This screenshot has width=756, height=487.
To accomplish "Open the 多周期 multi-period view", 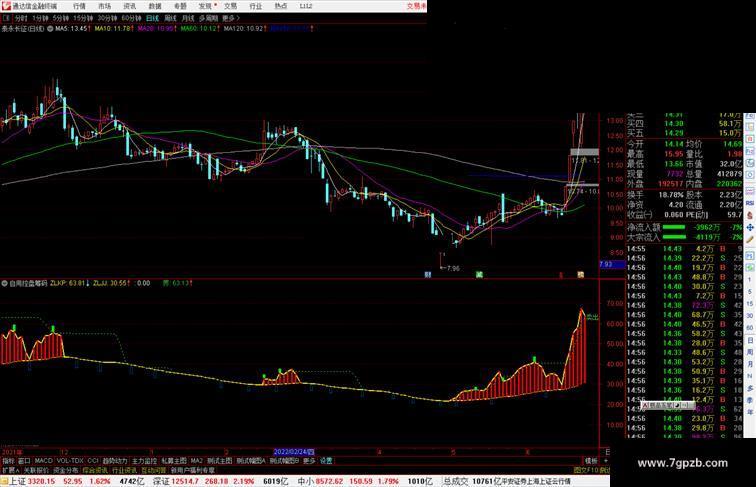I will (208, 18).
